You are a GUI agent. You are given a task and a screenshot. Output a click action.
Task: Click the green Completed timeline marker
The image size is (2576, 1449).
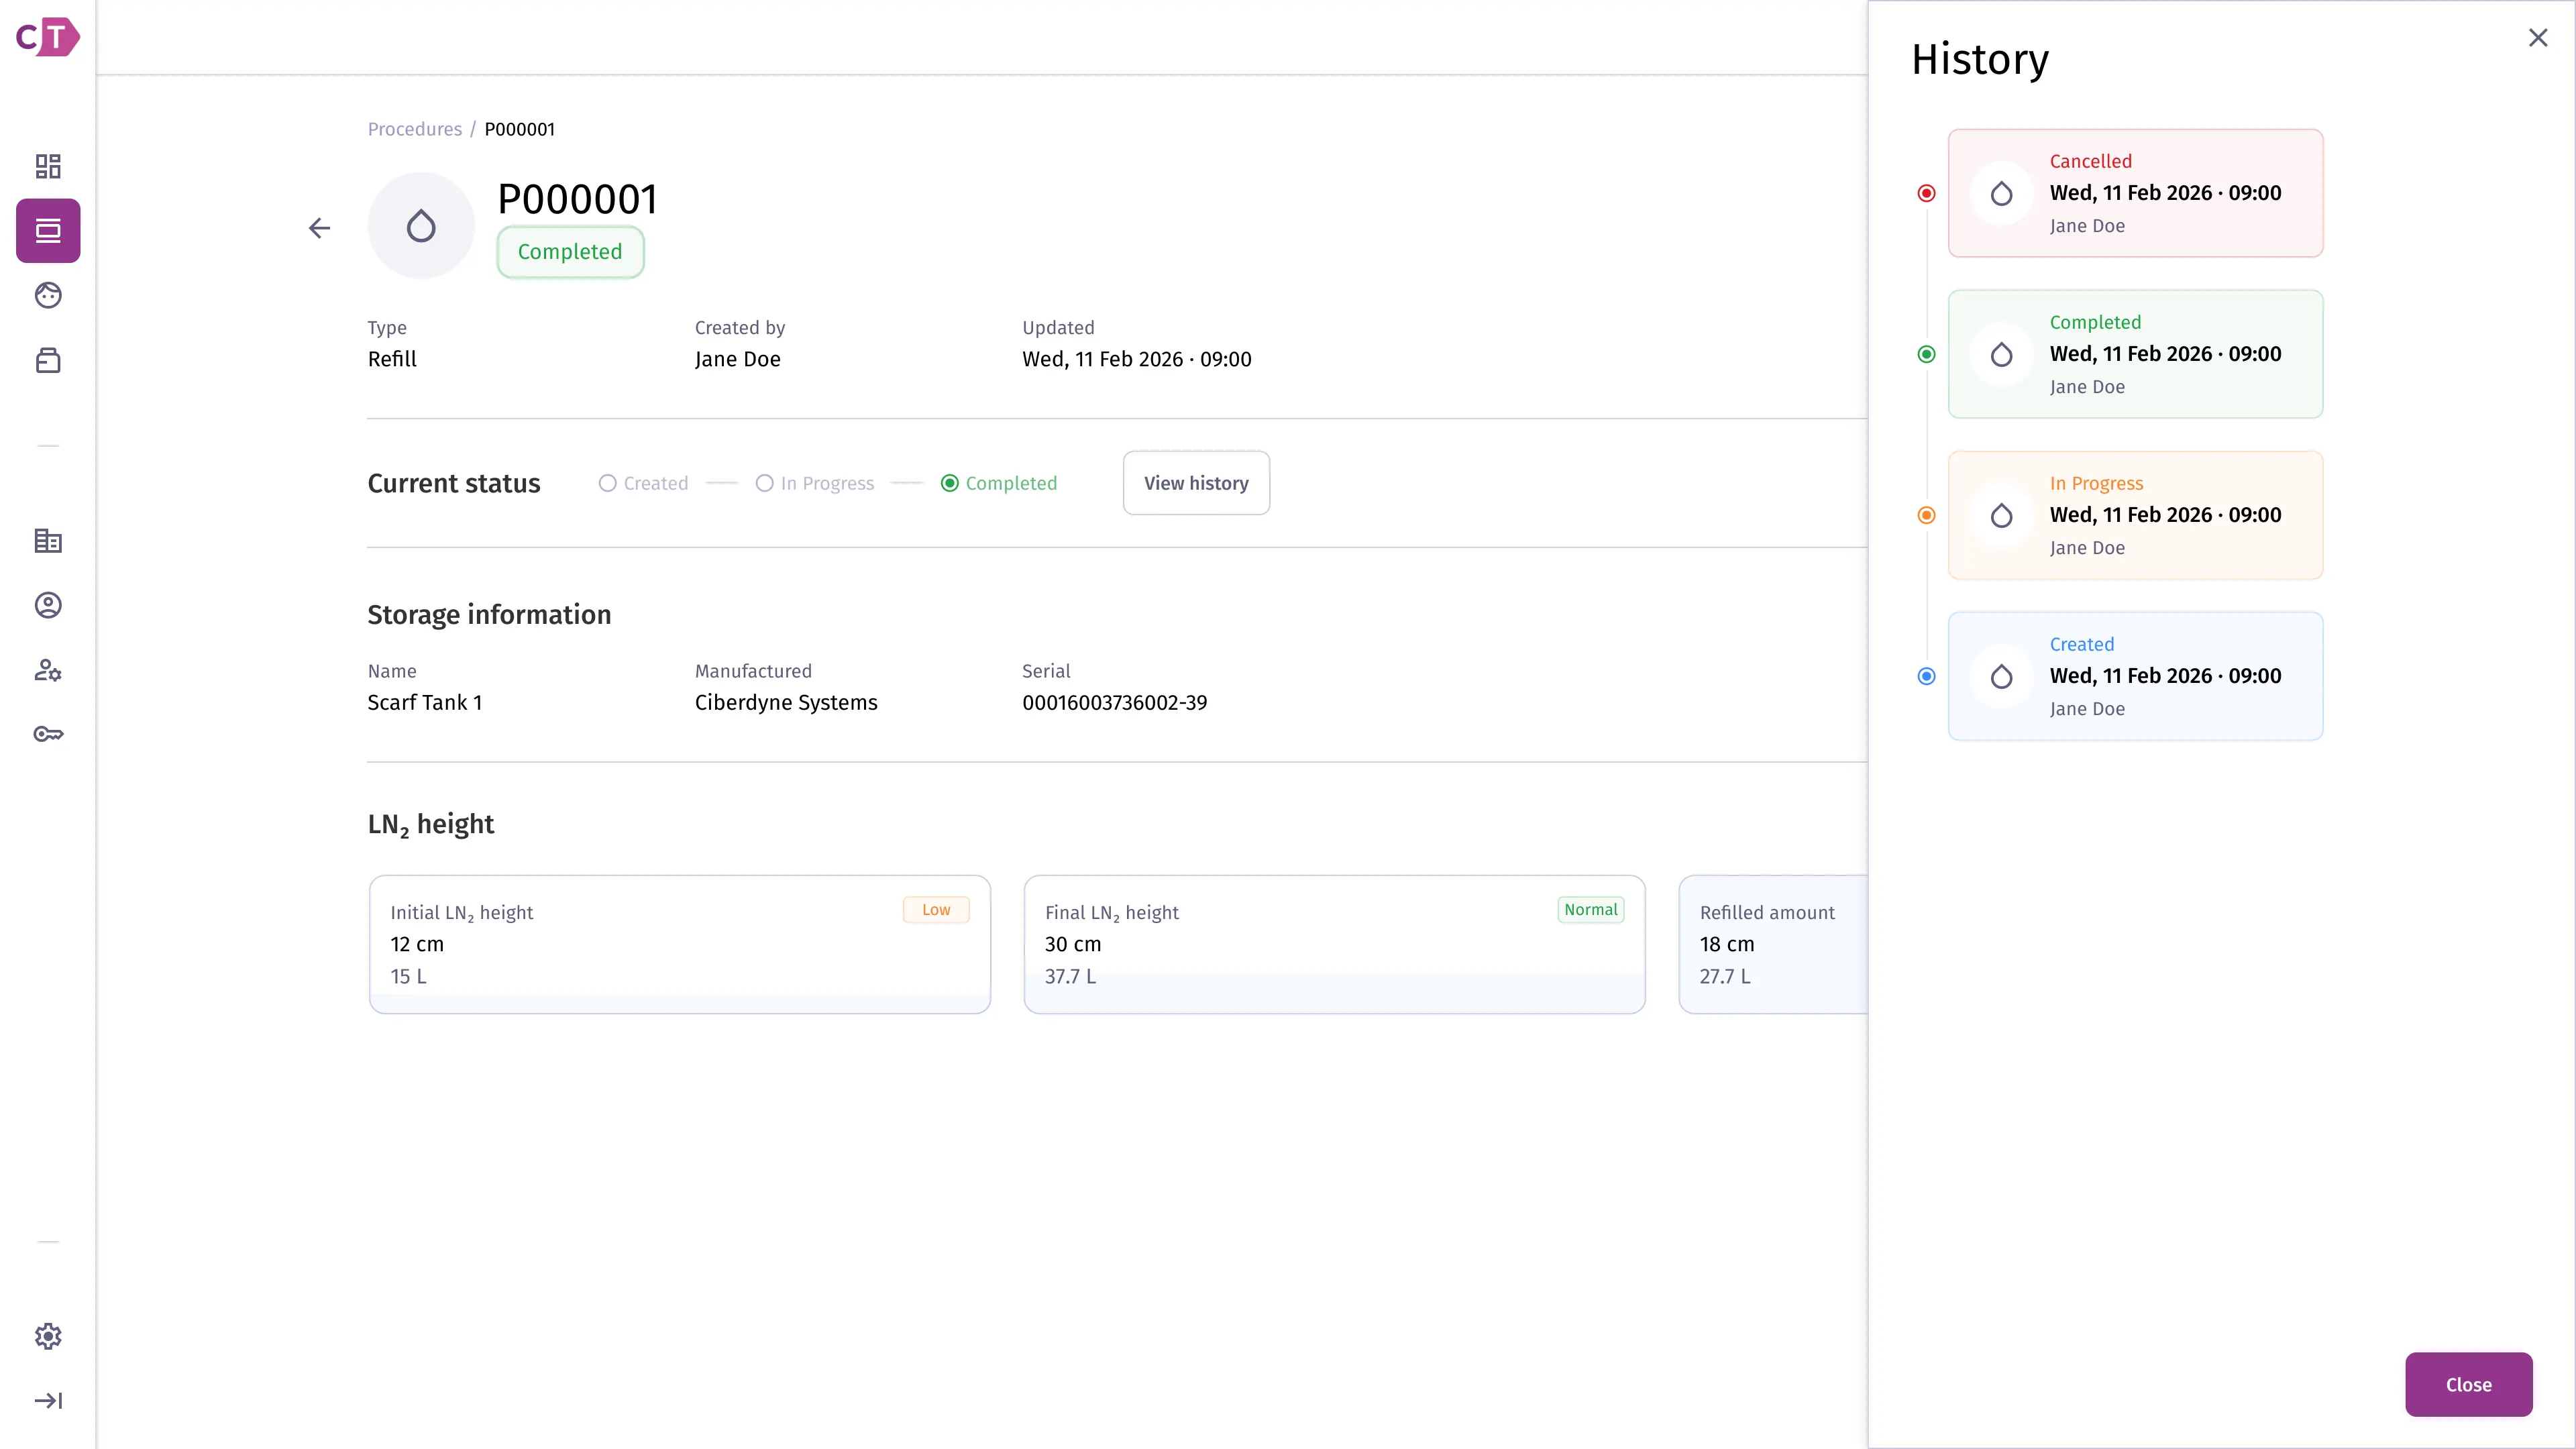[x=1926, y=354]
